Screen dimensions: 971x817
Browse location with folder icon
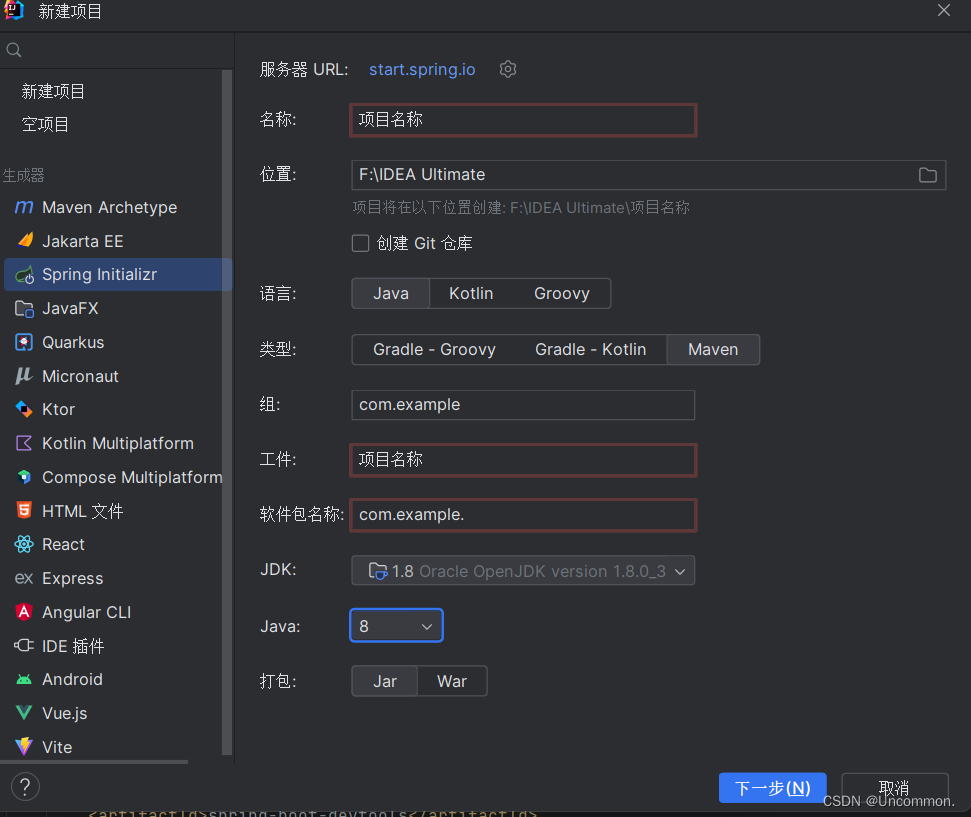tap(927, 175)
